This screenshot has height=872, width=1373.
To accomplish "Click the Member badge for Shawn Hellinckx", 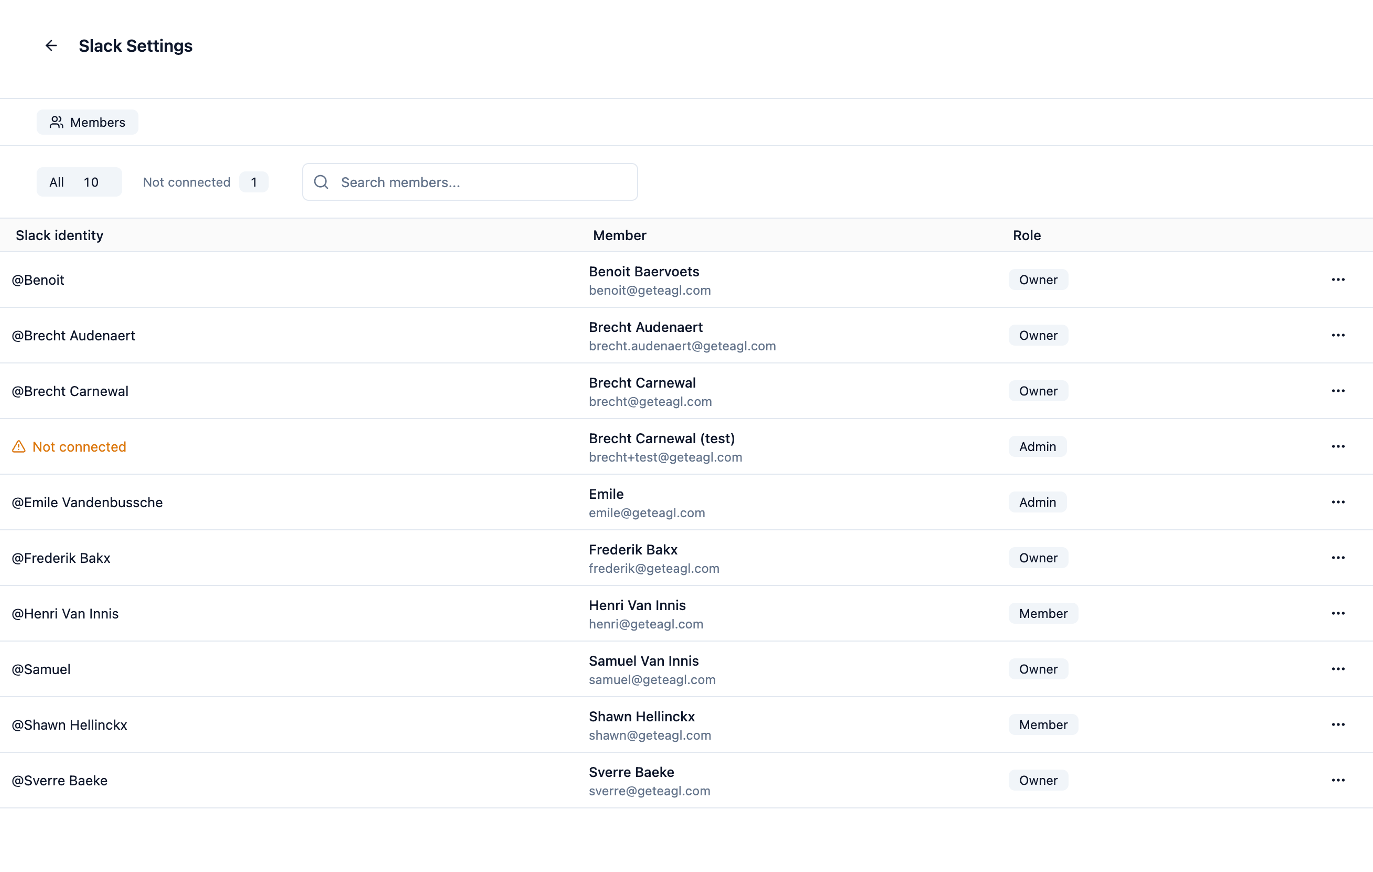I will [1043, 725].
